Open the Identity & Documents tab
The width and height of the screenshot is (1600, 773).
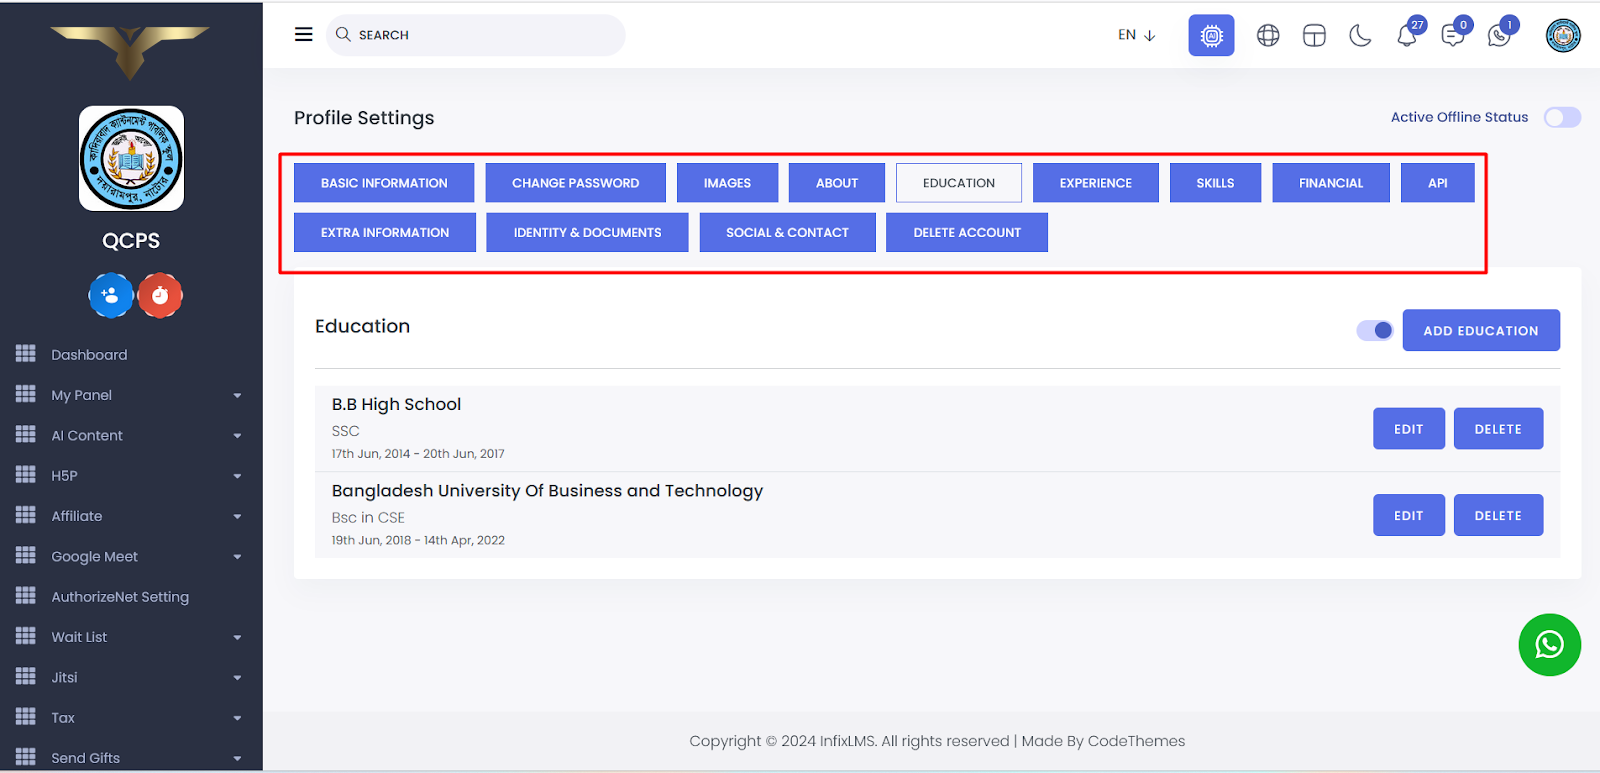point(587,233)
